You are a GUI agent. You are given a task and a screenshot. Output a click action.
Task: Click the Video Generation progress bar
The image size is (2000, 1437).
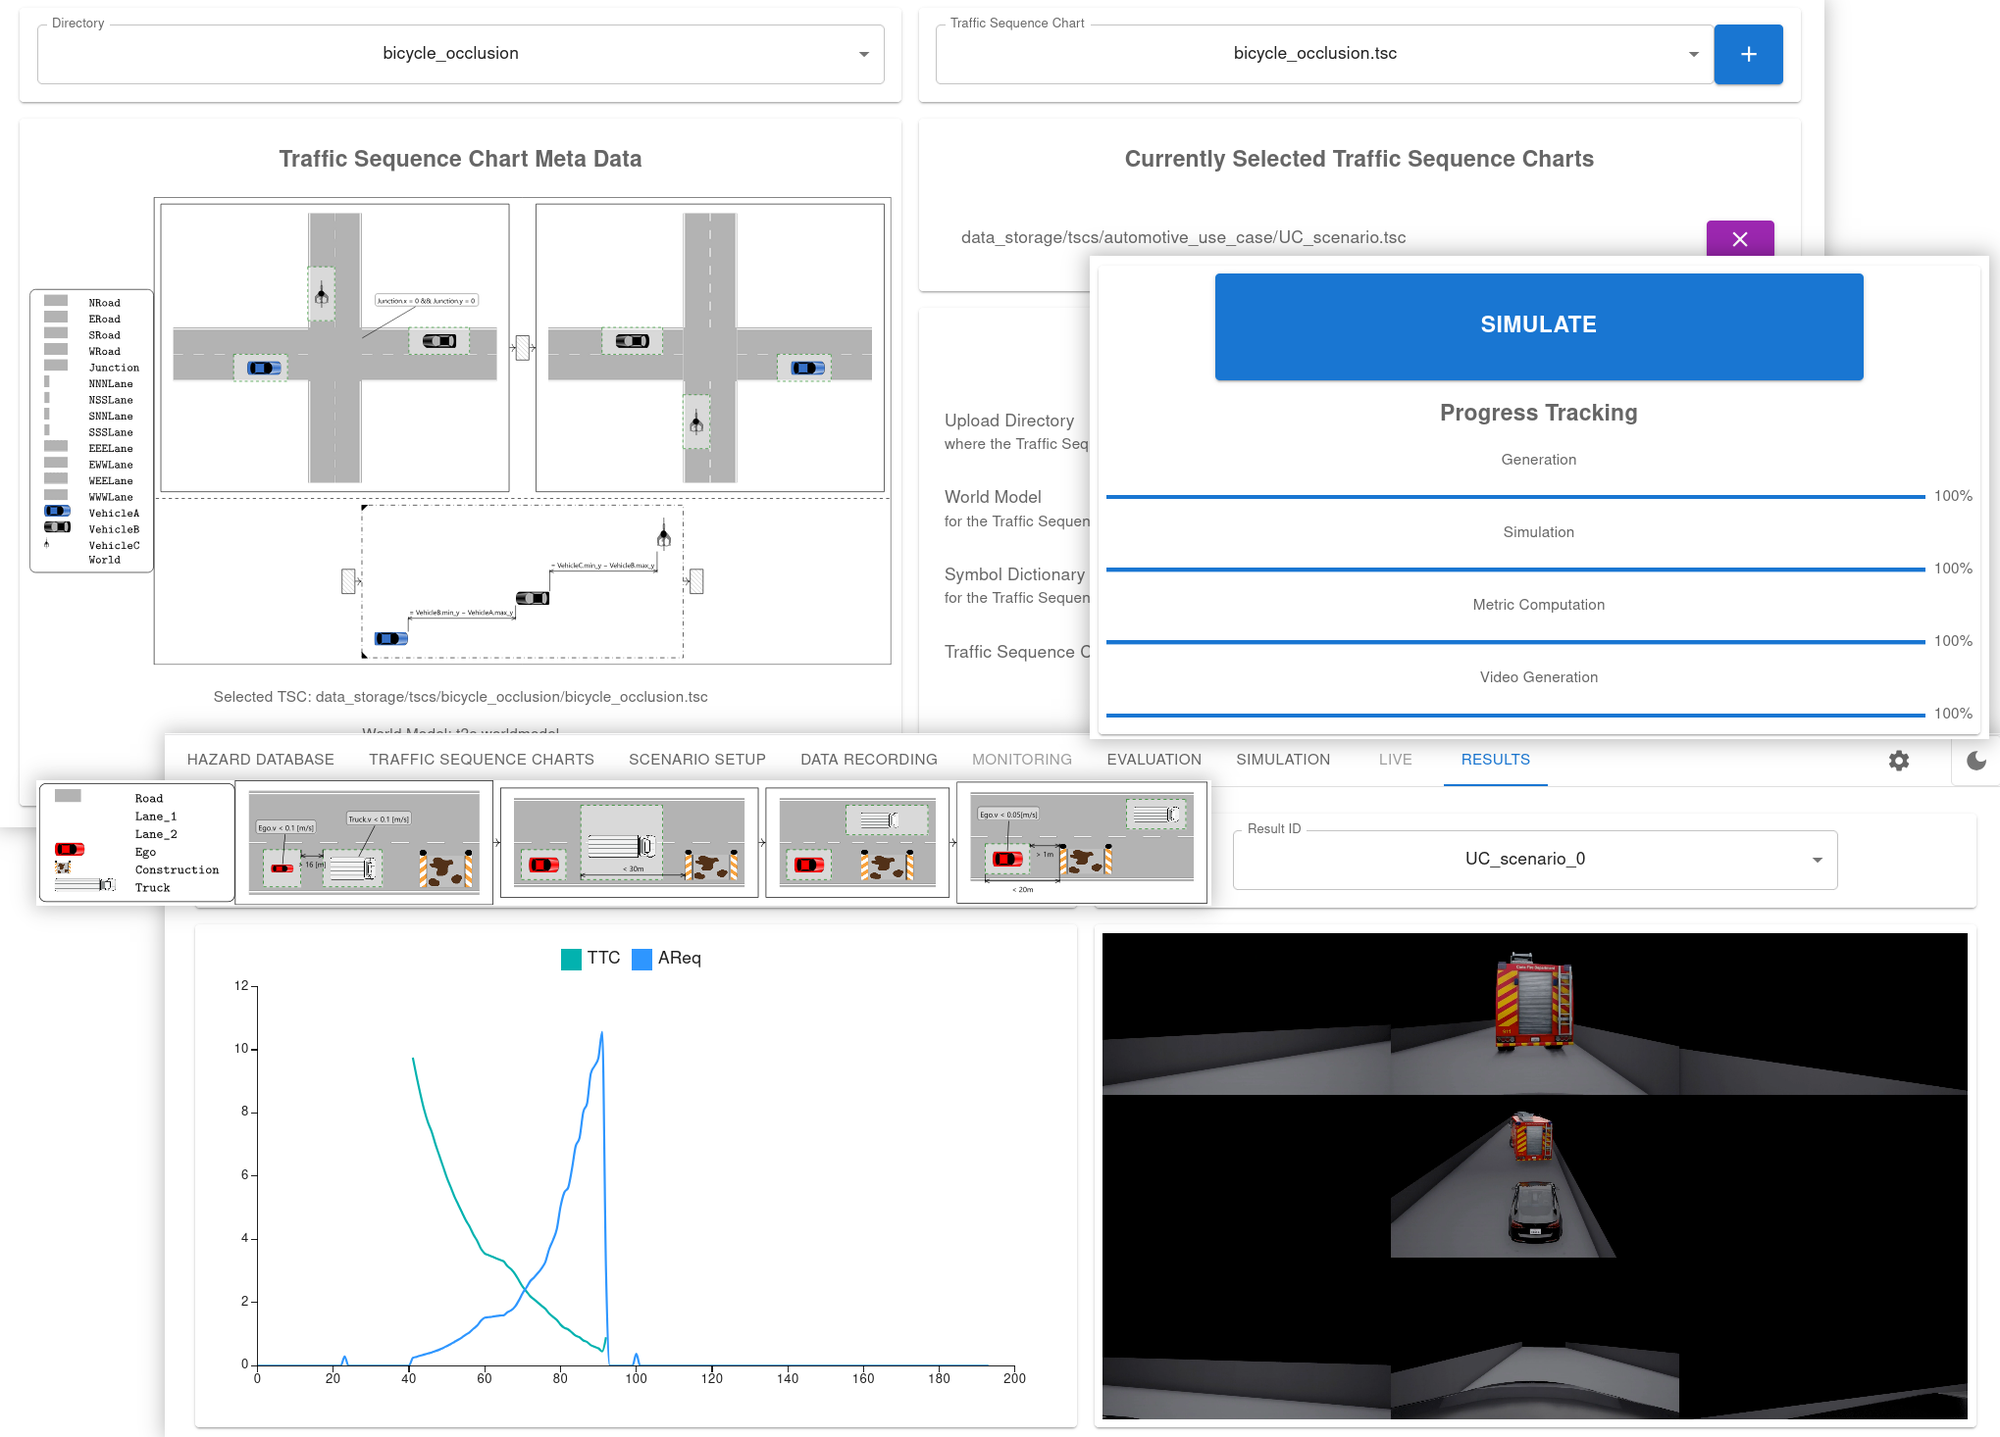coord(1514,714)
